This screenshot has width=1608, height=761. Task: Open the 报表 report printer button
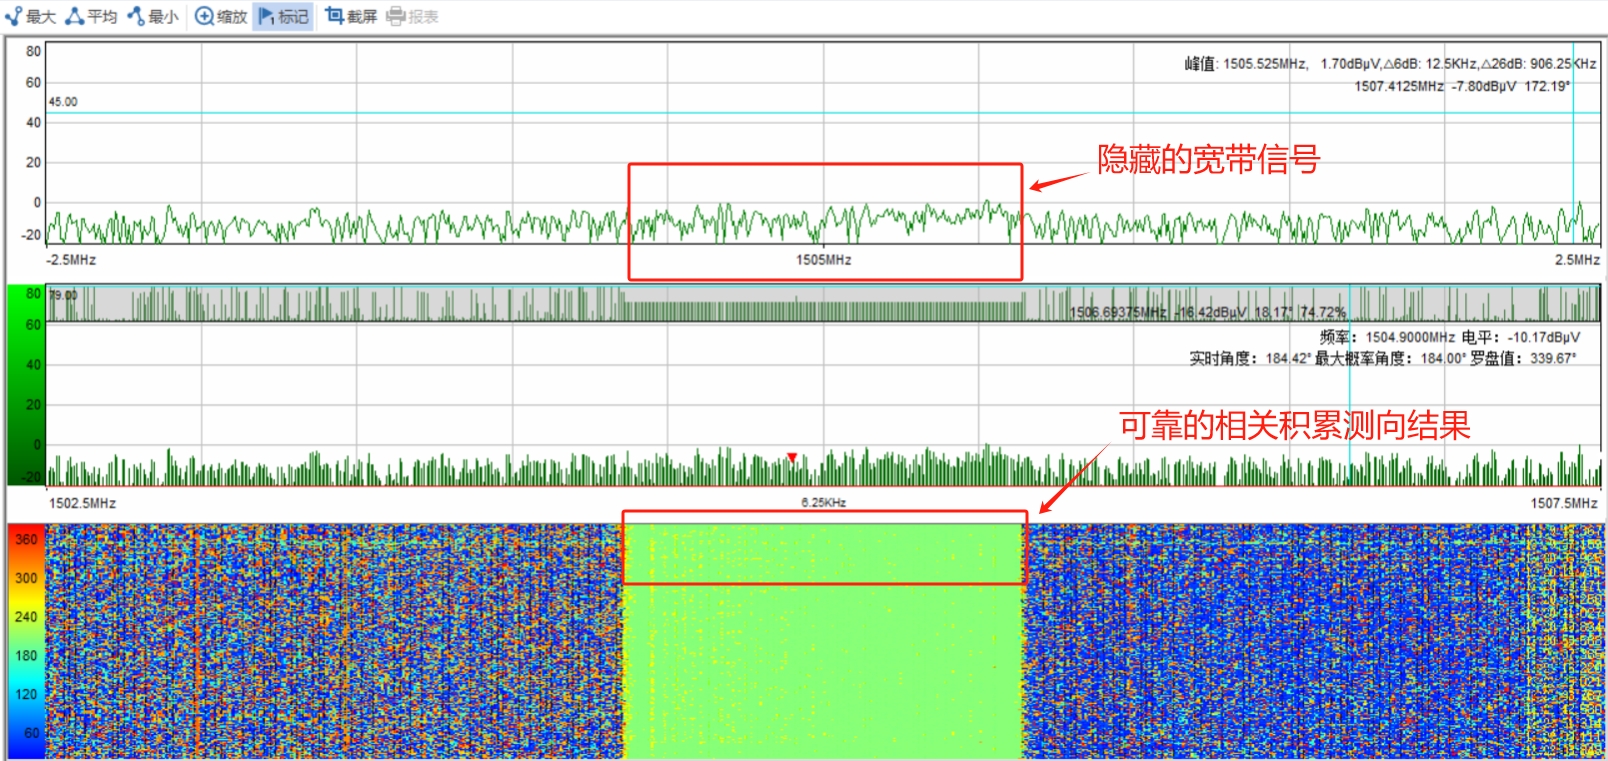[x=412, y=16]
